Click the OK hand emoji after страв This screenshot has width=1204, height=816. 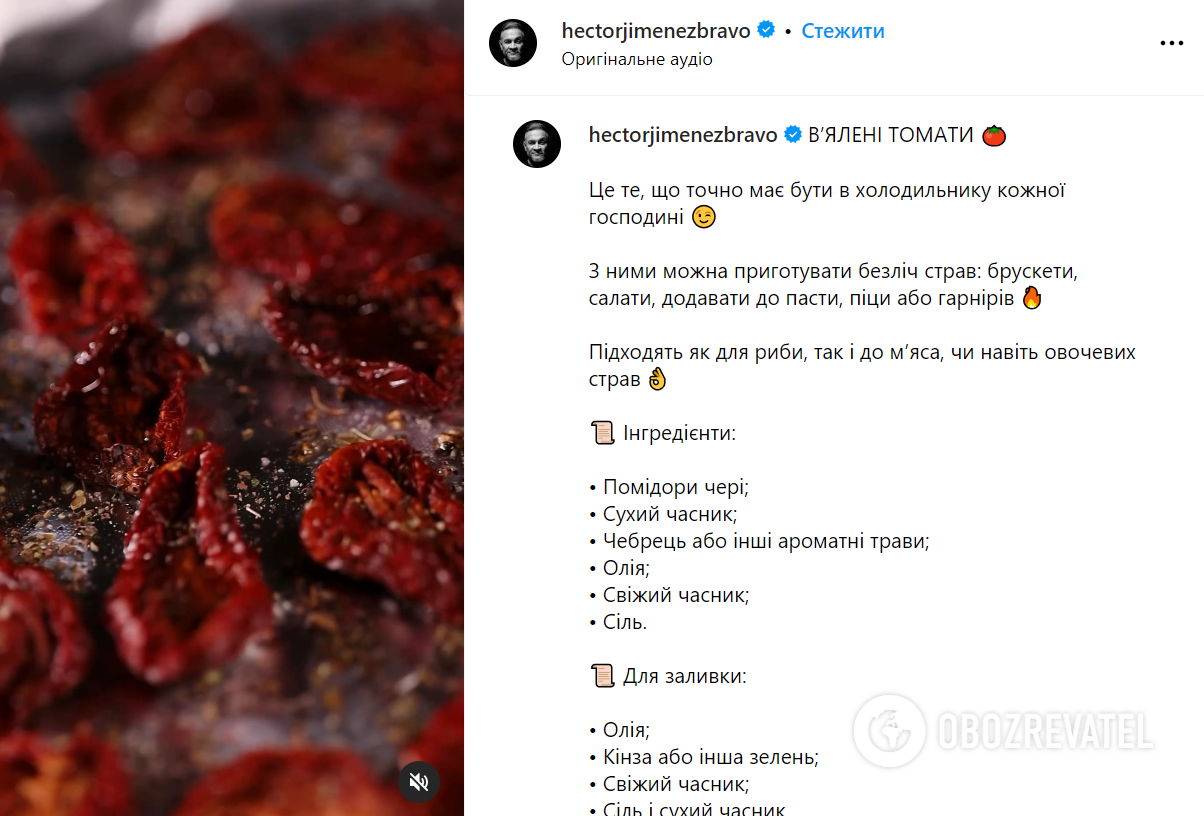(656, 378)
